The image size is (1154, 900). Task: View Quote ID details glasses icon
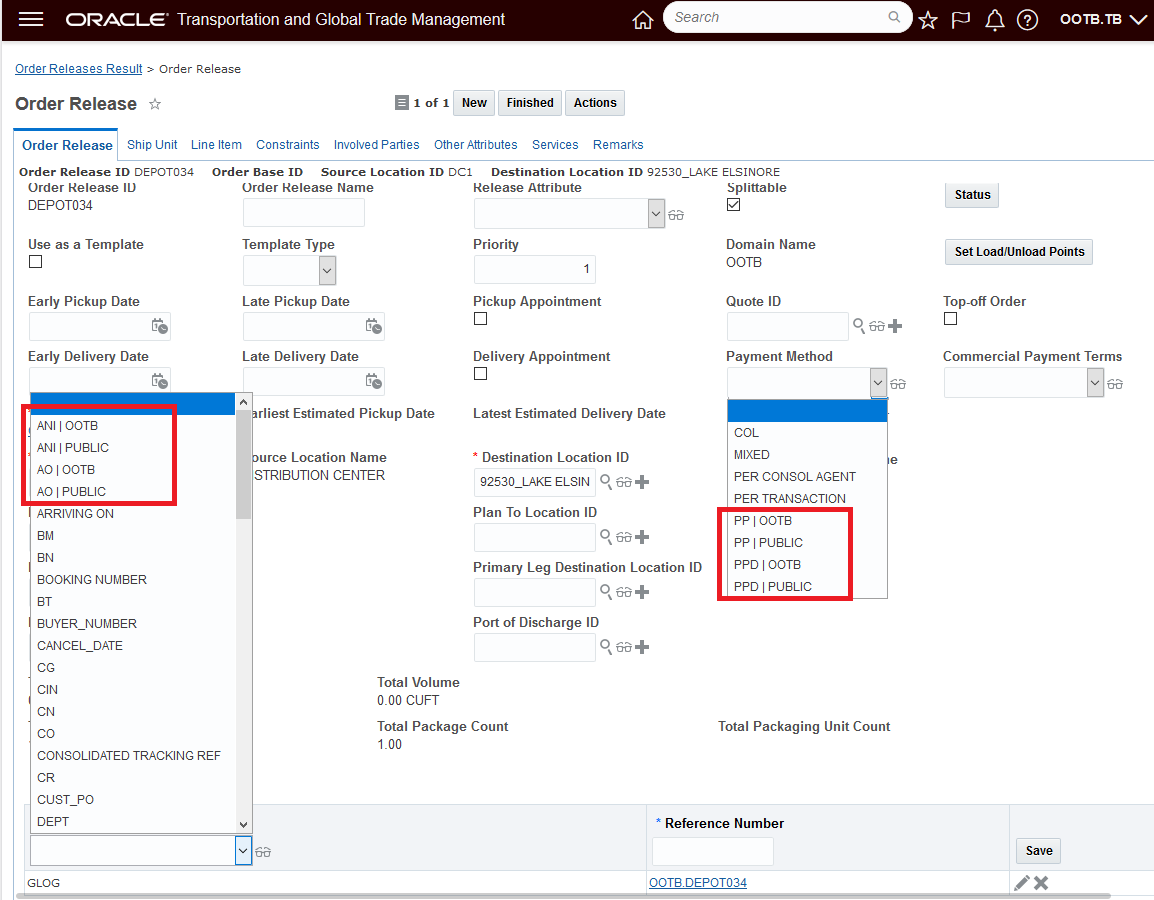pyautogui.click(x=877, y=326)
